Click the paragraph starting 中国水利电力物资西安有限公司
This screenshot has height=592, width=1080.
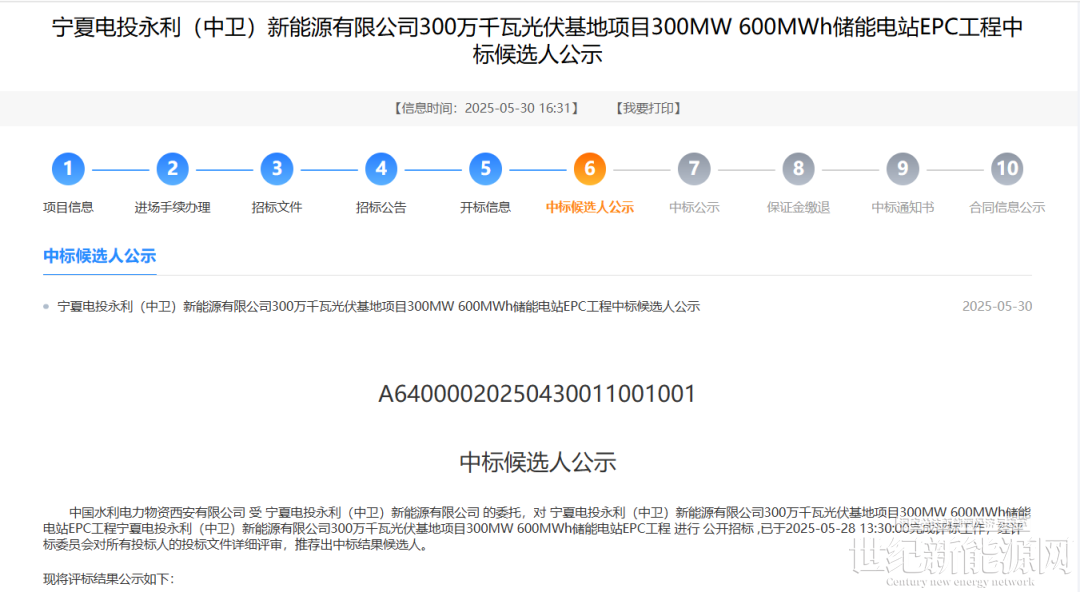pos(537,529)
